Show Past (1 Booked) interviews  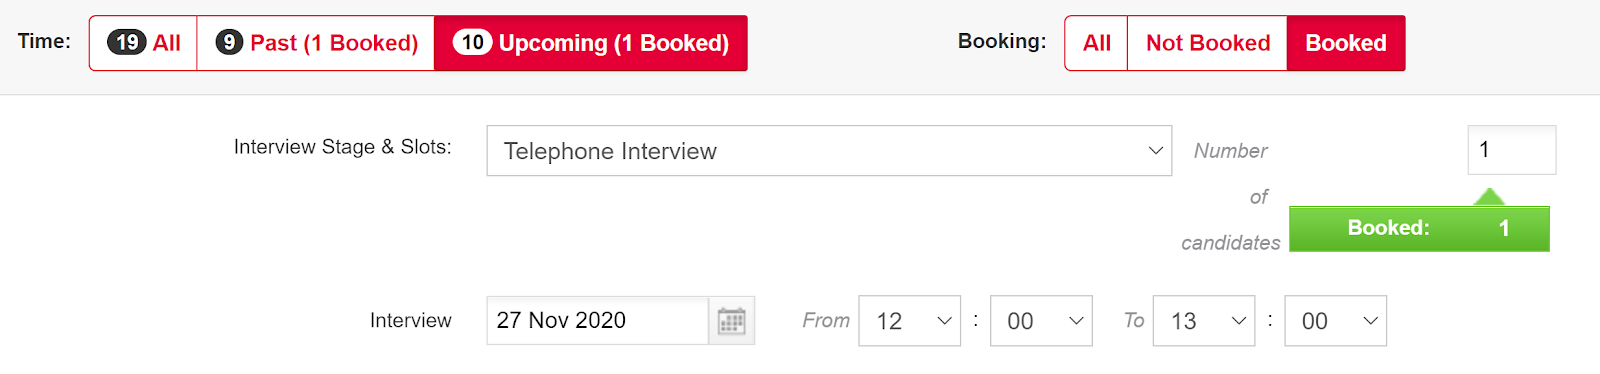(316, 43)
